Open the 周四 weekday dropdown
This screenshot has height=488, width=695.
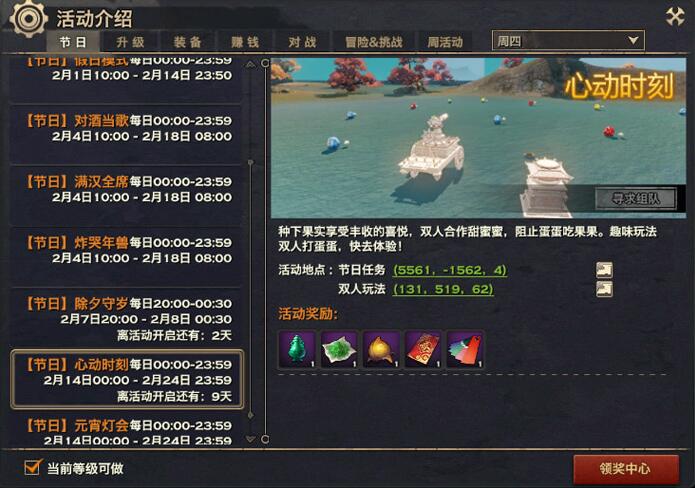568,41
